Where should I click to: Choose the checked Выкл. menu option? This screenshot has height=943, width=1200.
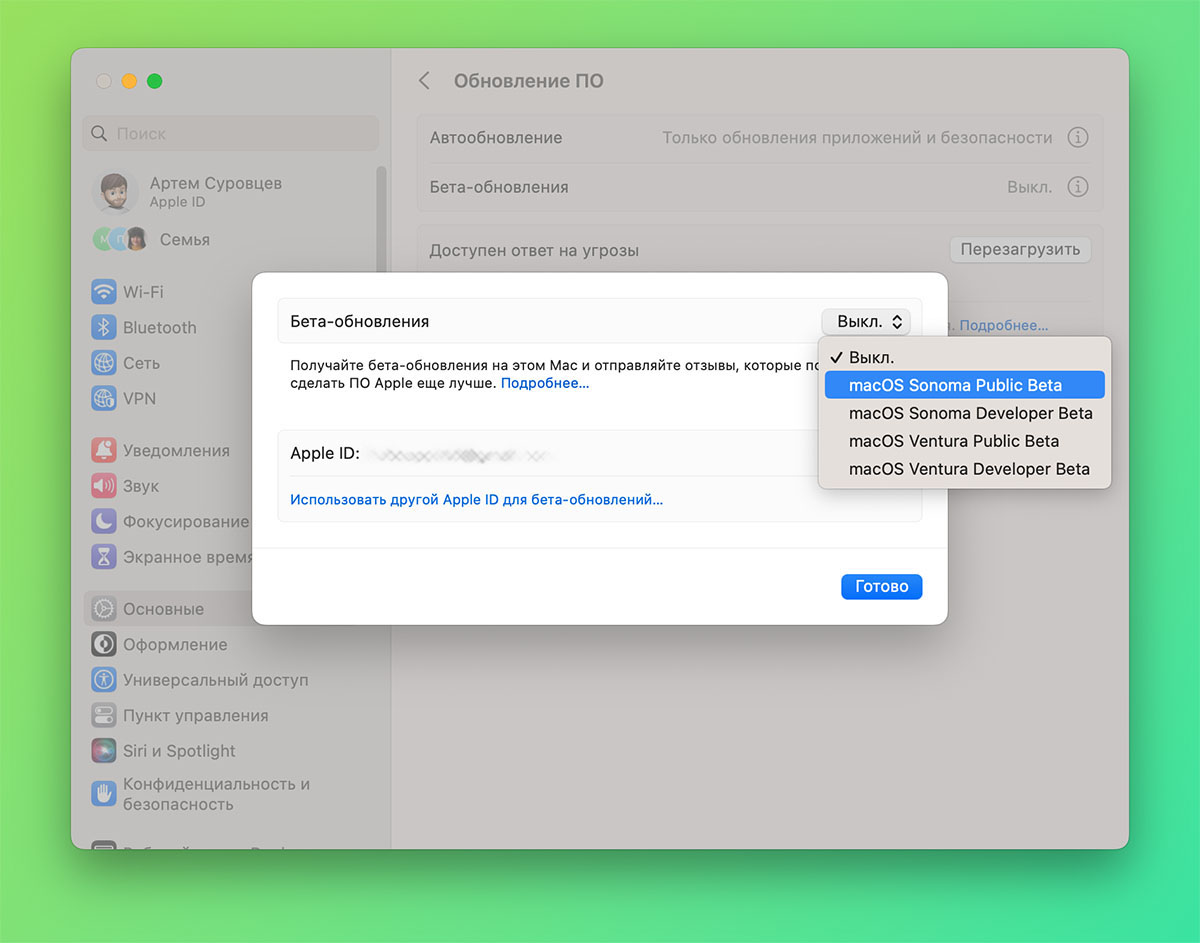pyautogui.click(x=964, y=357)
